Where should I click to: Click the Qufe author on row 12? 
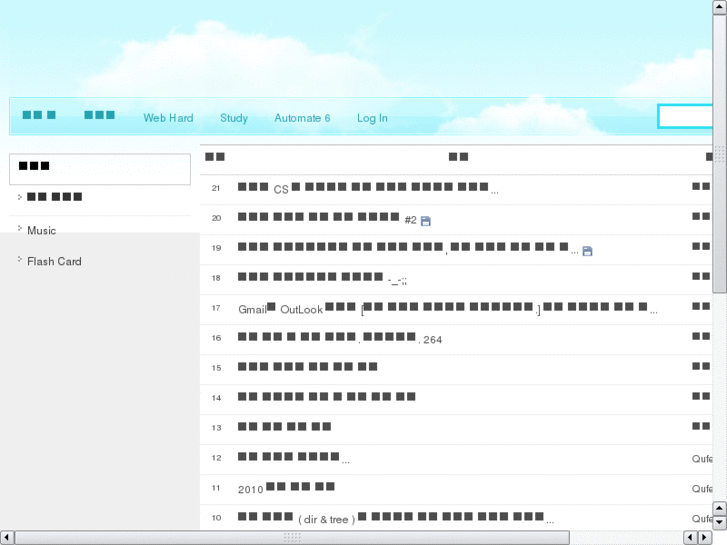click(702, 459)
